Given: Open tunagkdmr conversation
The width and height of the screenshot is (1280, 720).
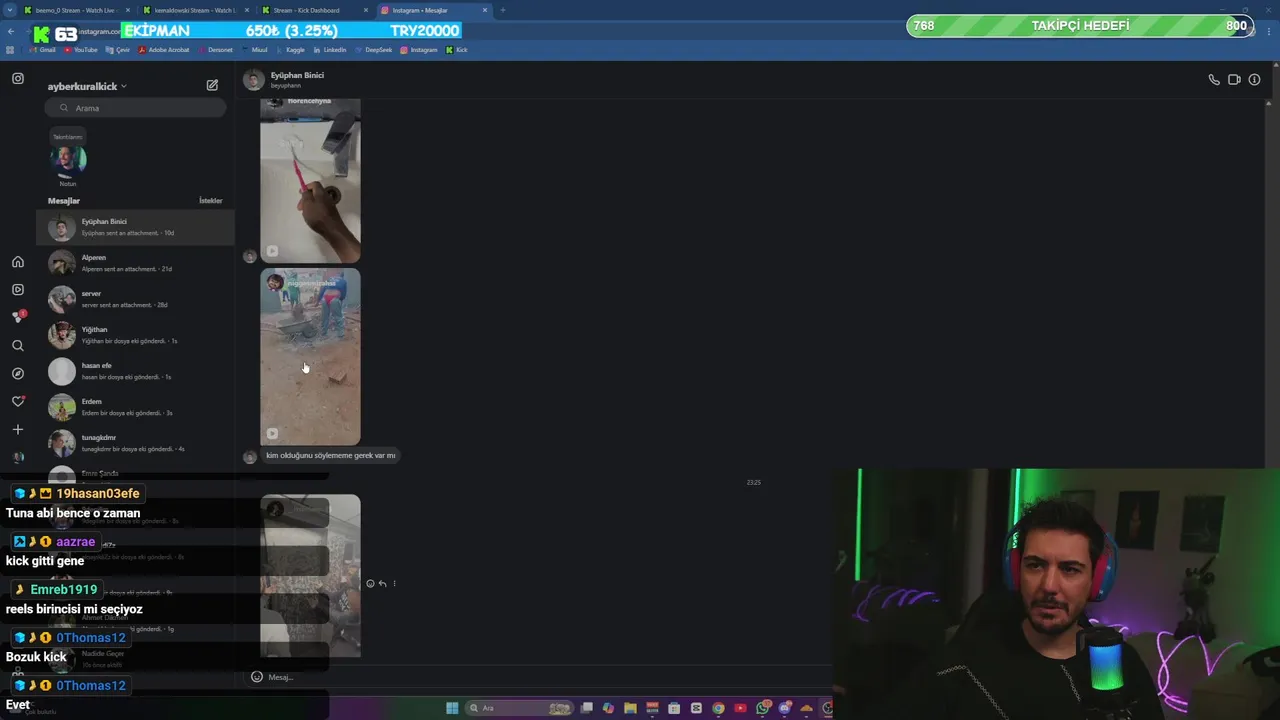Looking at the screenshot, I should [x=135, y=443].
